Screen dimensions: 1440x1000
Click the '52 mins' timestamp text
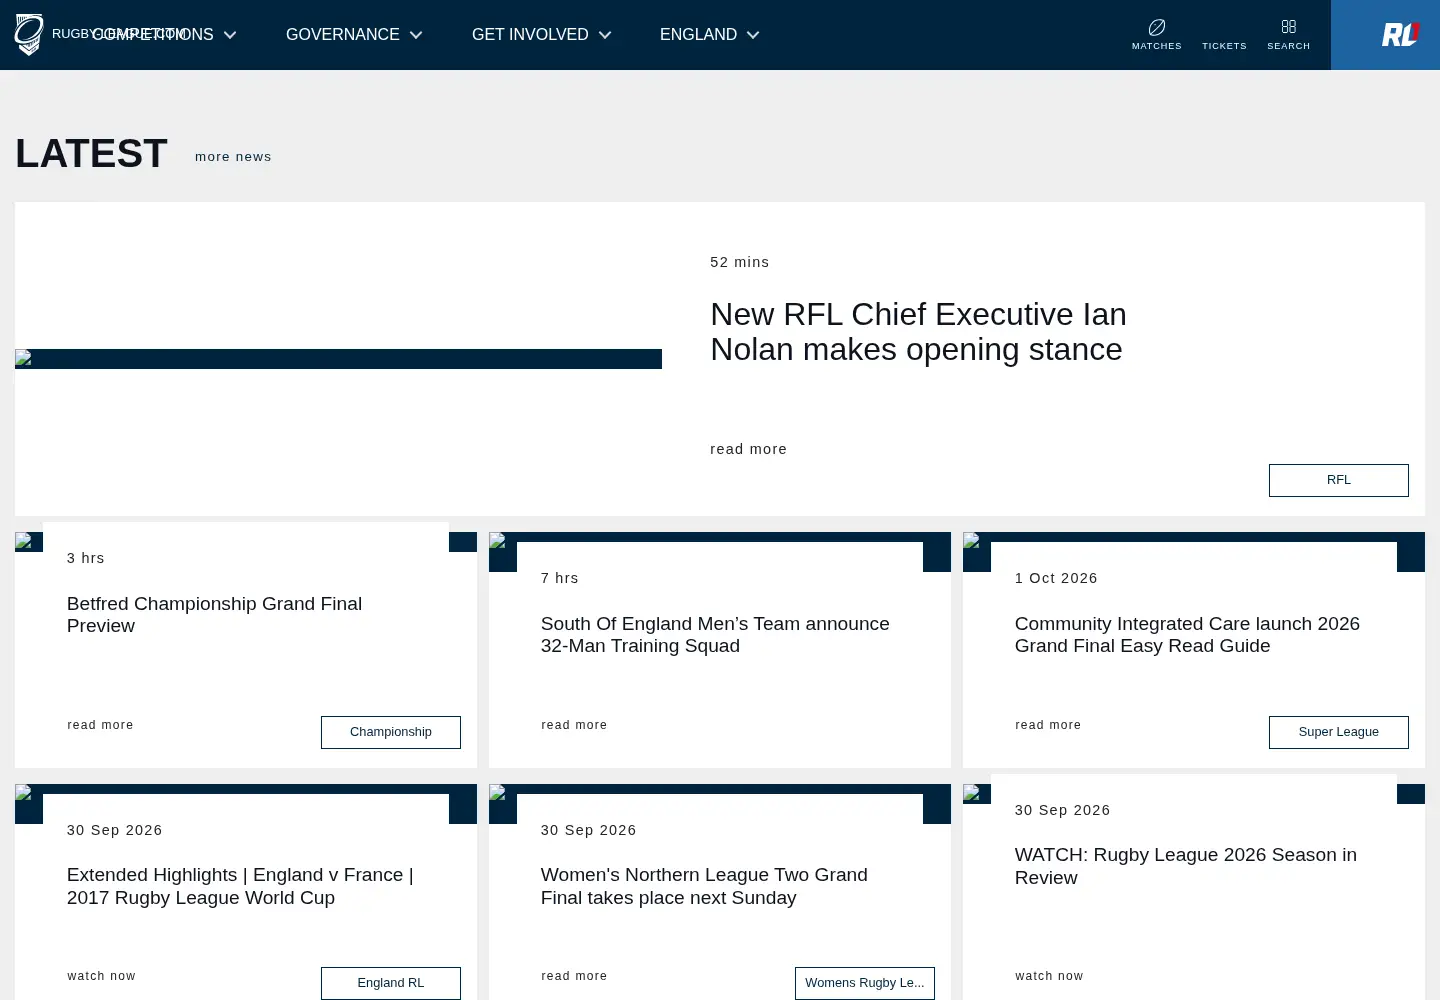(740, 262)
